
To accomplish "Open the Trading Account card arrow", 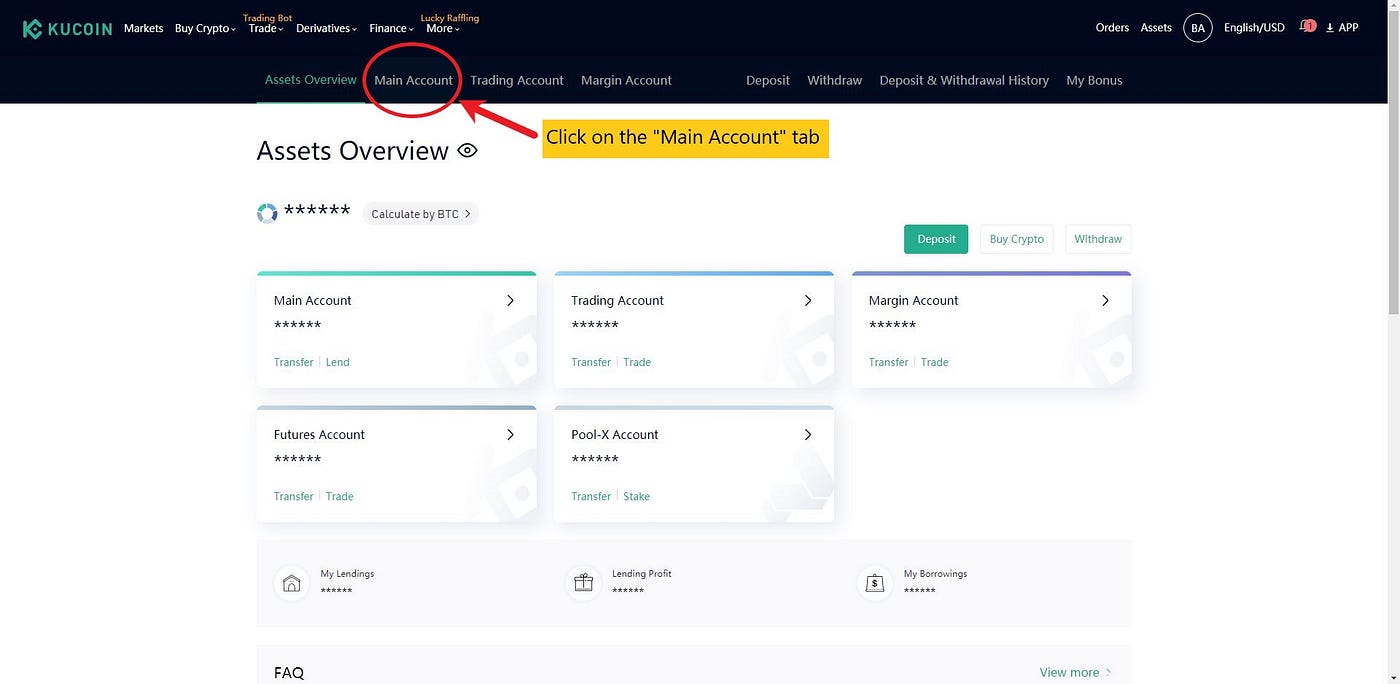I will [808, 300].
